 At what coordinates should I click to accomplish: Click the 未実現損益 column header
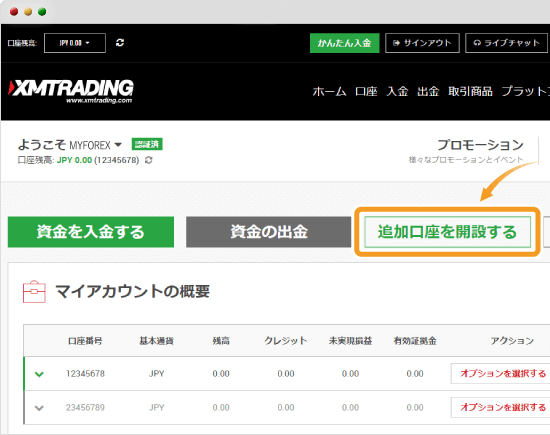tap(350, 341)
